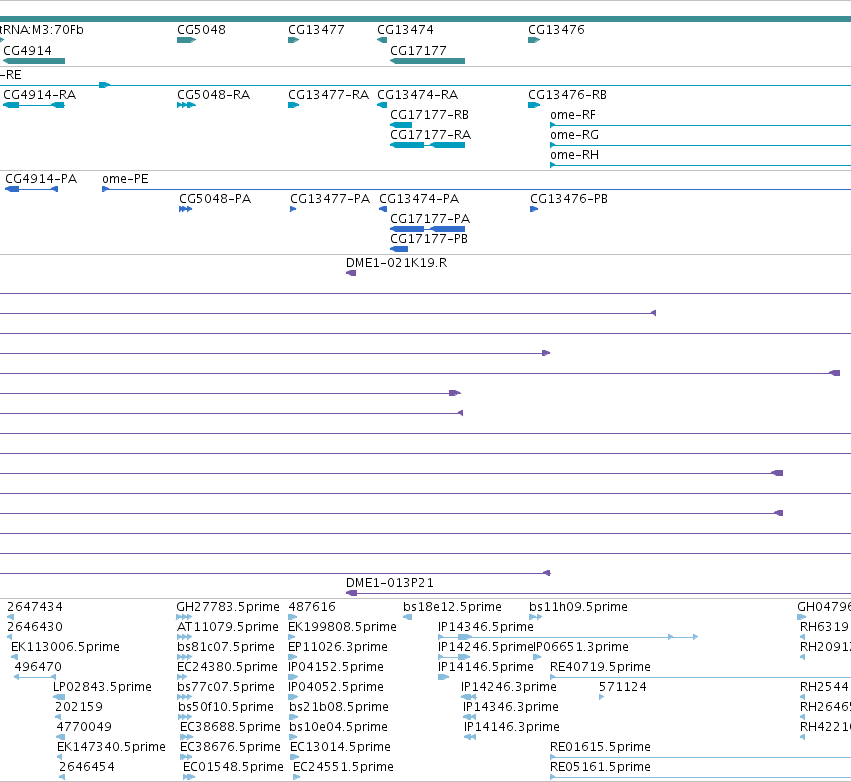
Task: Select the CG13474 gene label
Action: coord(405,30)
